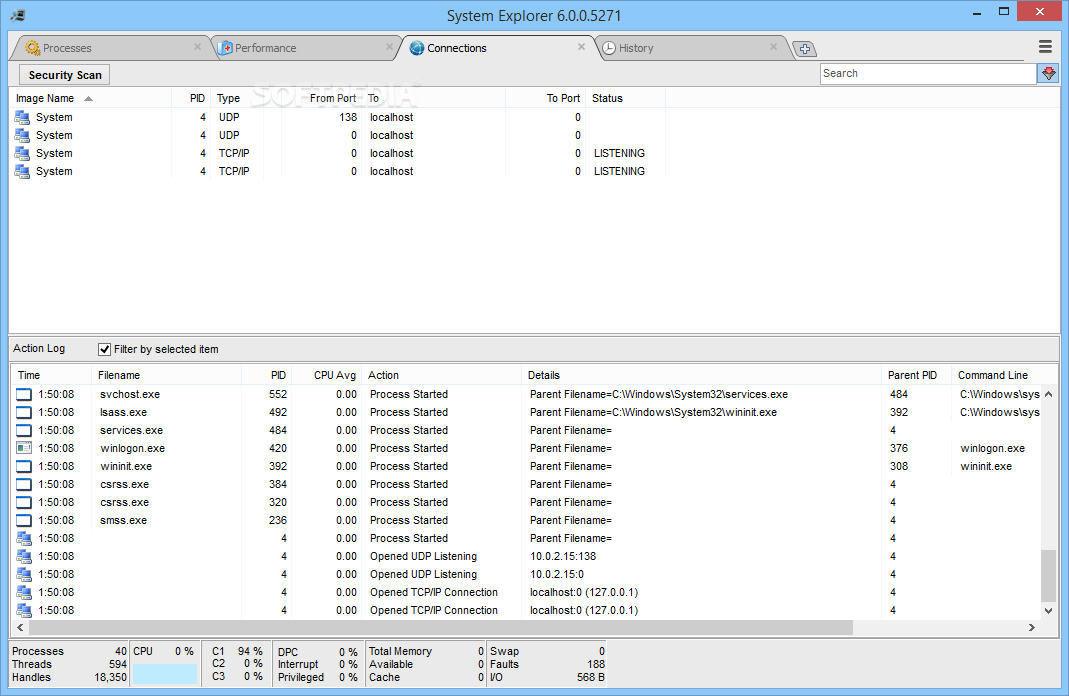Viewport: 1069px width, 696px height.
Task: Click the I/O 568 B status entry
Action: (x=547, y=678)
